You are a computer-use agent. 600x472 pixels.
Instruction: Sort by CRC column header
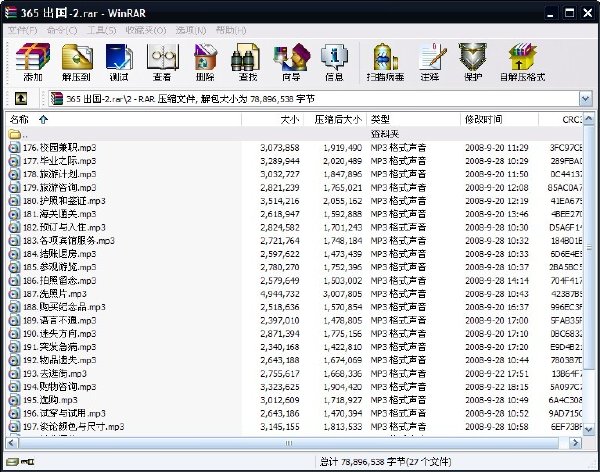click(x=561, y=120)
